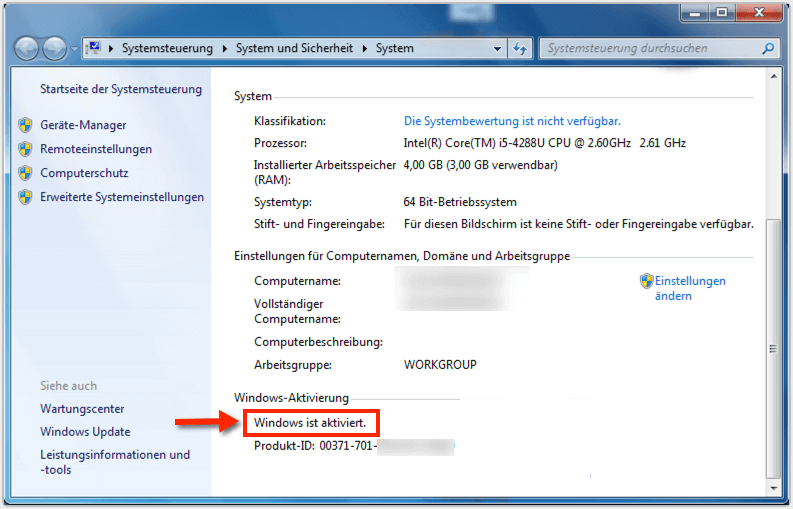This screenshot has height=509, width=793.
Task: Click the magnifier search icon
Action: pyautogui.click(x=768, y=48)
